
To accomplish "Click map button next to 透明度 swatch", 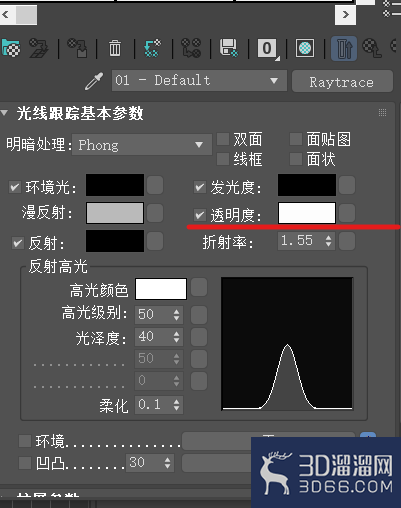I will (x=347, y=213).
